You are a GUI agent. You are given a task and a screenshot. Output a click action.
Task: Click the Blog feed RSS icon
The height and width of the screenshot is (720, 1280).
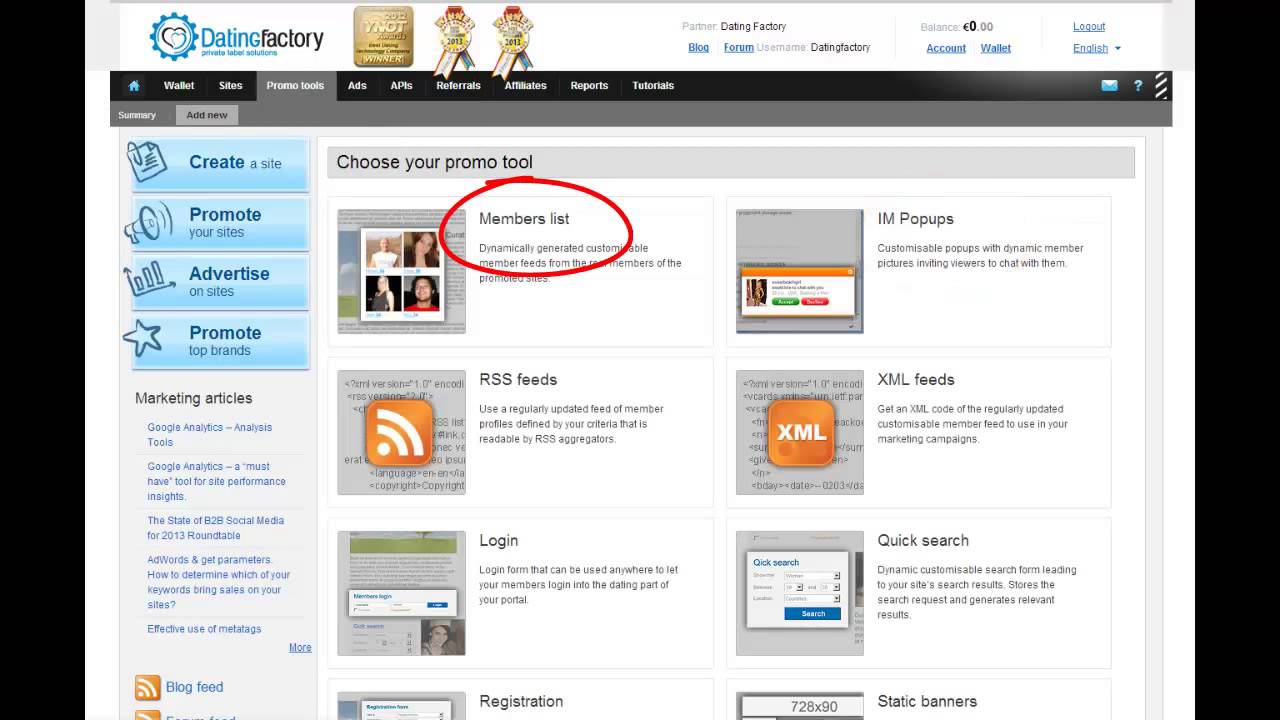[147, 687]
